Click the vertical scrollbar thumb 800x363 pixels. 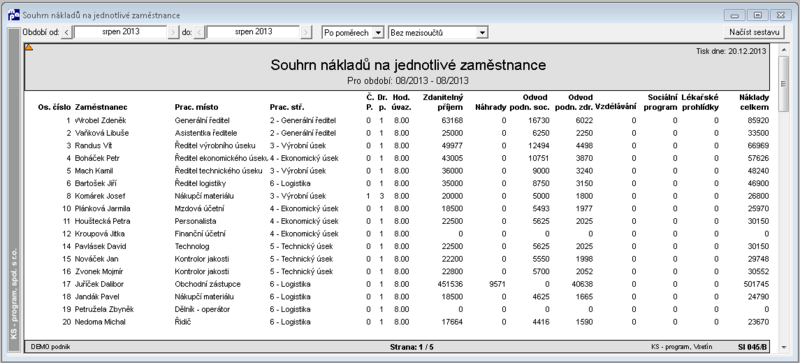pos(784,84)
